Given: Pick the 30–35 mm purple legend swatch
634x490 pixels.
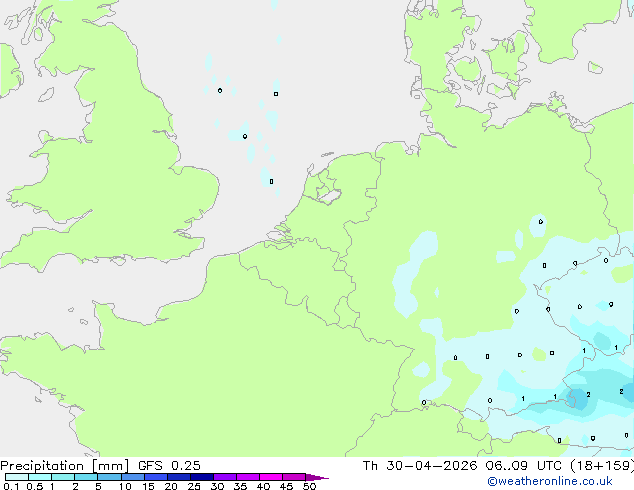Looking at the screenshot, I should (224, 477).
